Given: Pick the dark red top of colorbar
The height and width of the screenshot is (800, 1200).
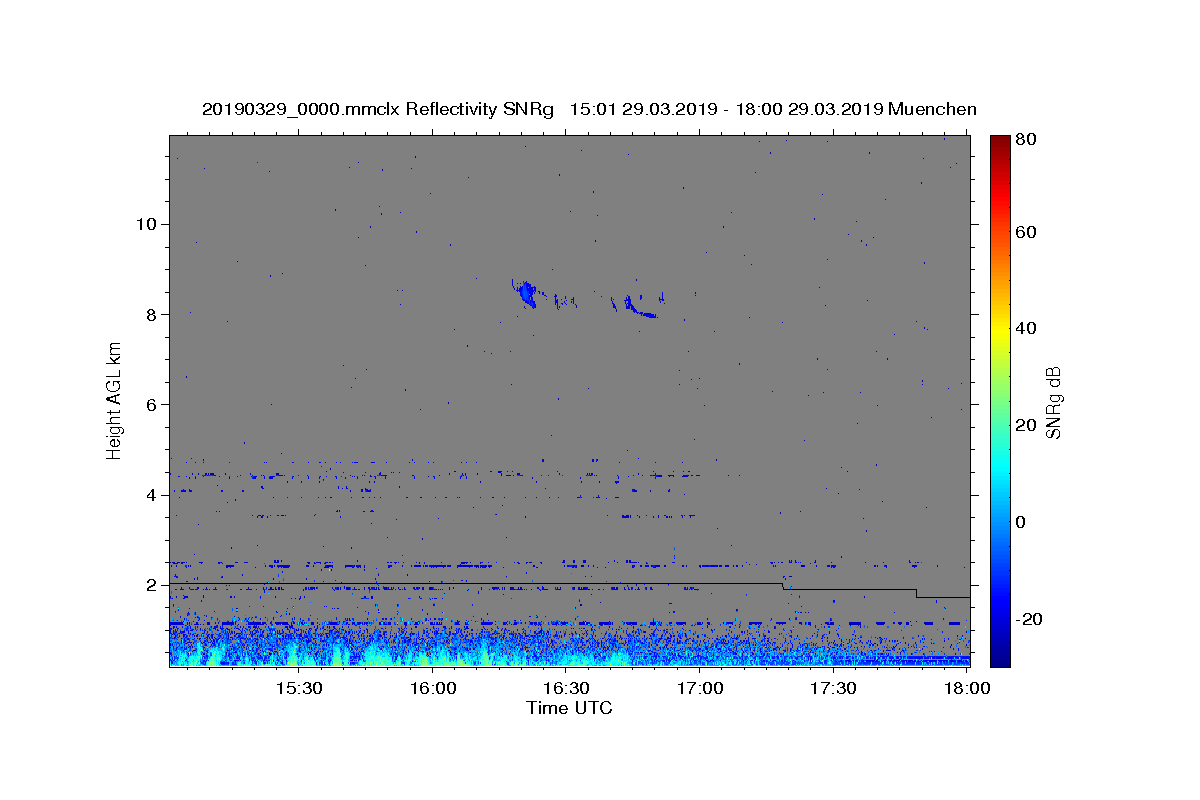Looking at the screenshot, I should tap(1000, 142).
